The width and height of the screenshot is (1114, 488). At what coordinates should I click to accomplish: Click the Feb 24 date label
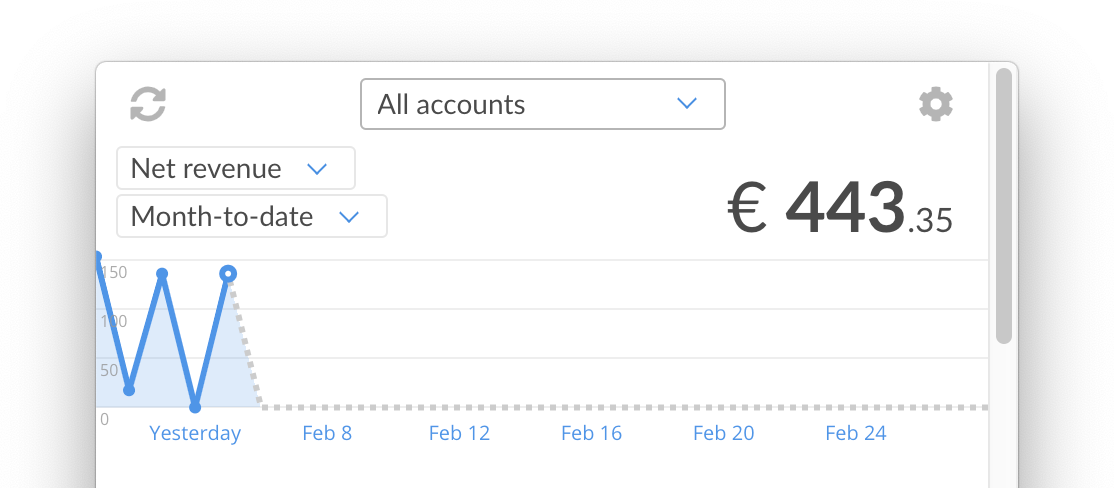tap(855, 433)
